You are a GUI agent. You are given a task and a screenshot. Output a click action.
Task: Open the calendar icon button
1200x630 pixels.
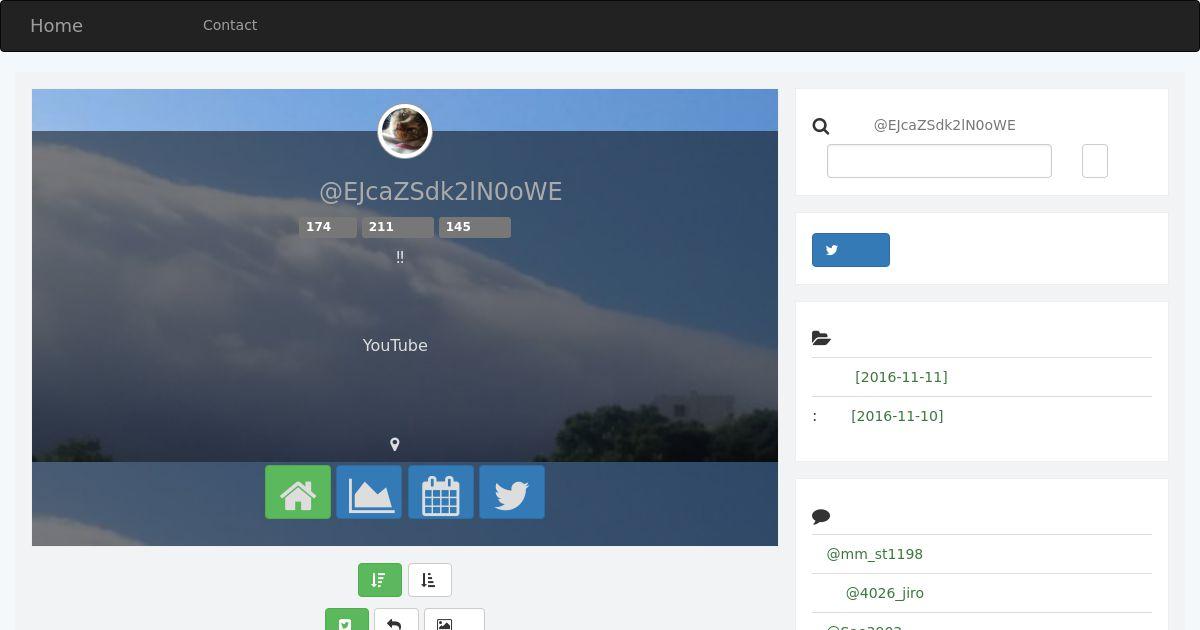point(441,492)
